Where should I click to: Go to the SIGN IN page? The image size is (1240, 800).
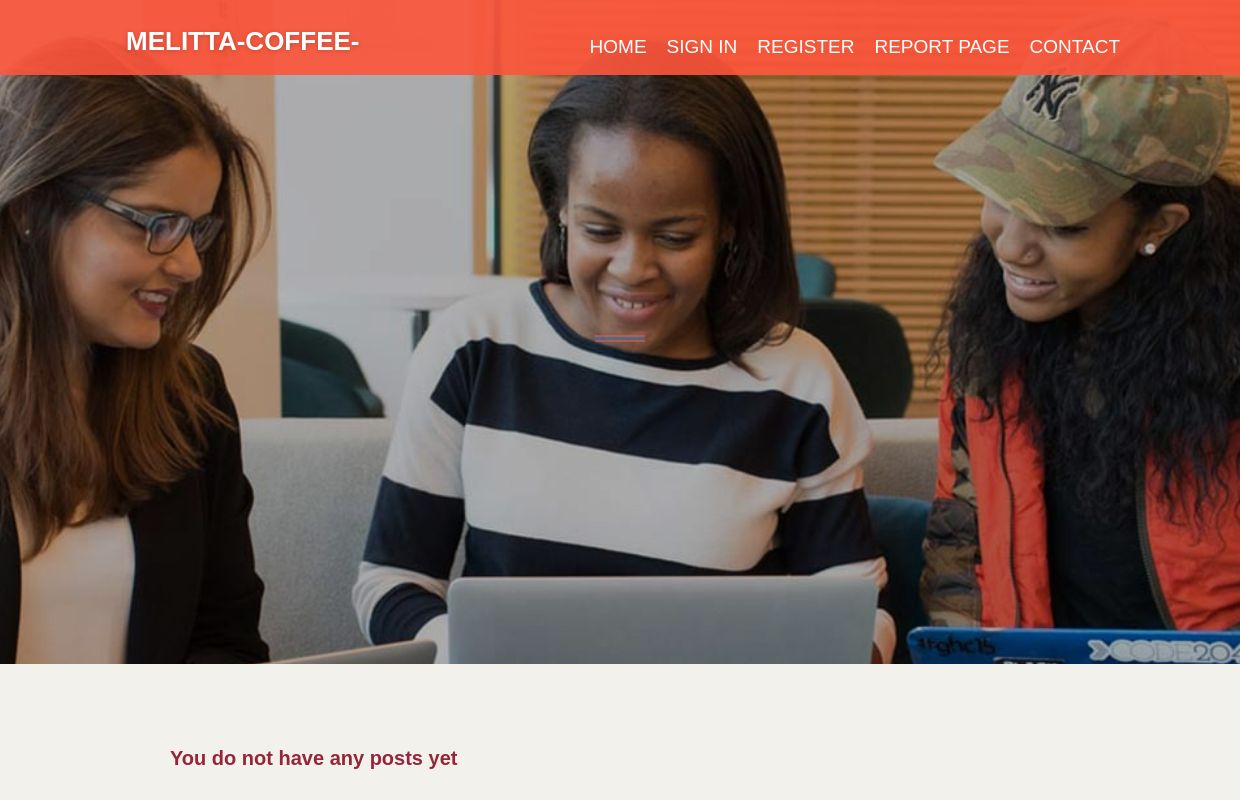701,46
